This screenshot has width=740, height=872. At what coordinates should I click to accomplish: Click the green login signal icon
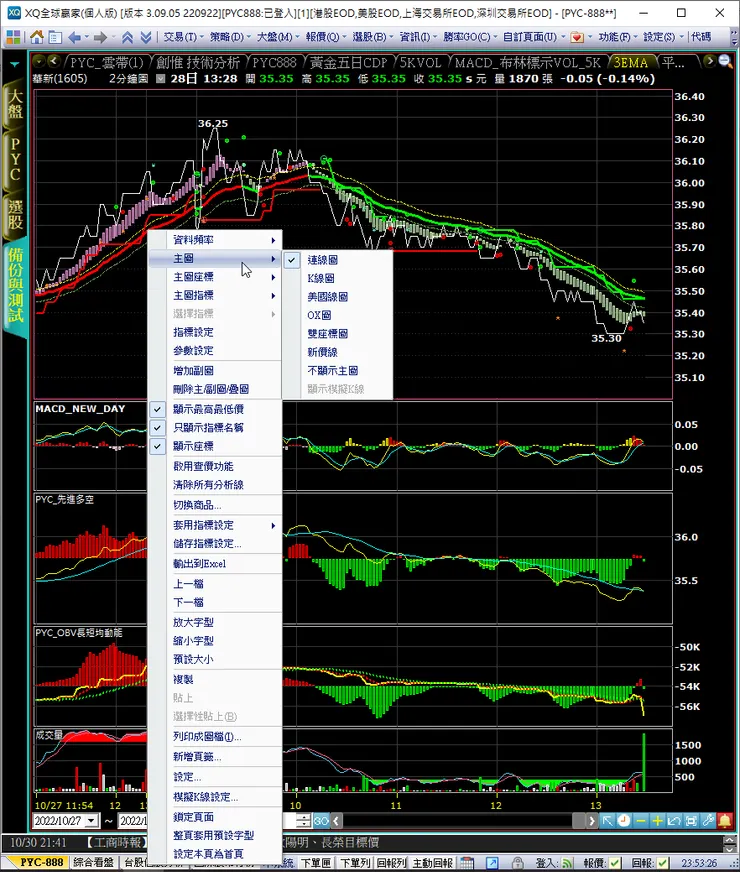[568, 863]
